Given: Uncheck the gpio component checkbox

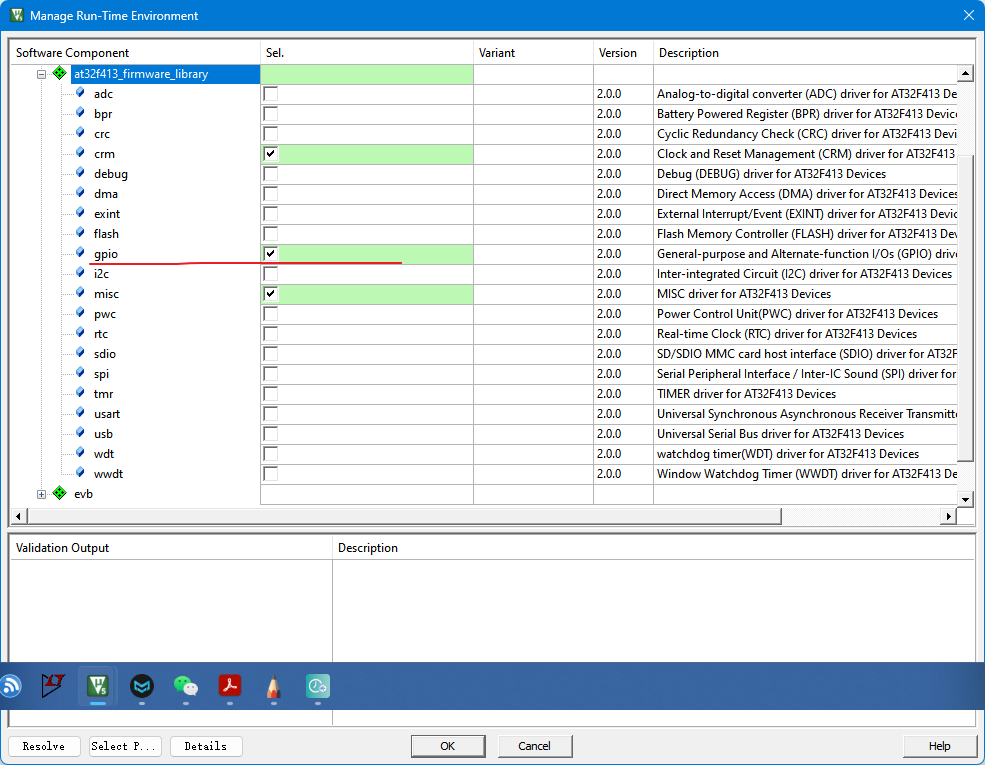Looking at the screenshot, I should click(271, 254).
